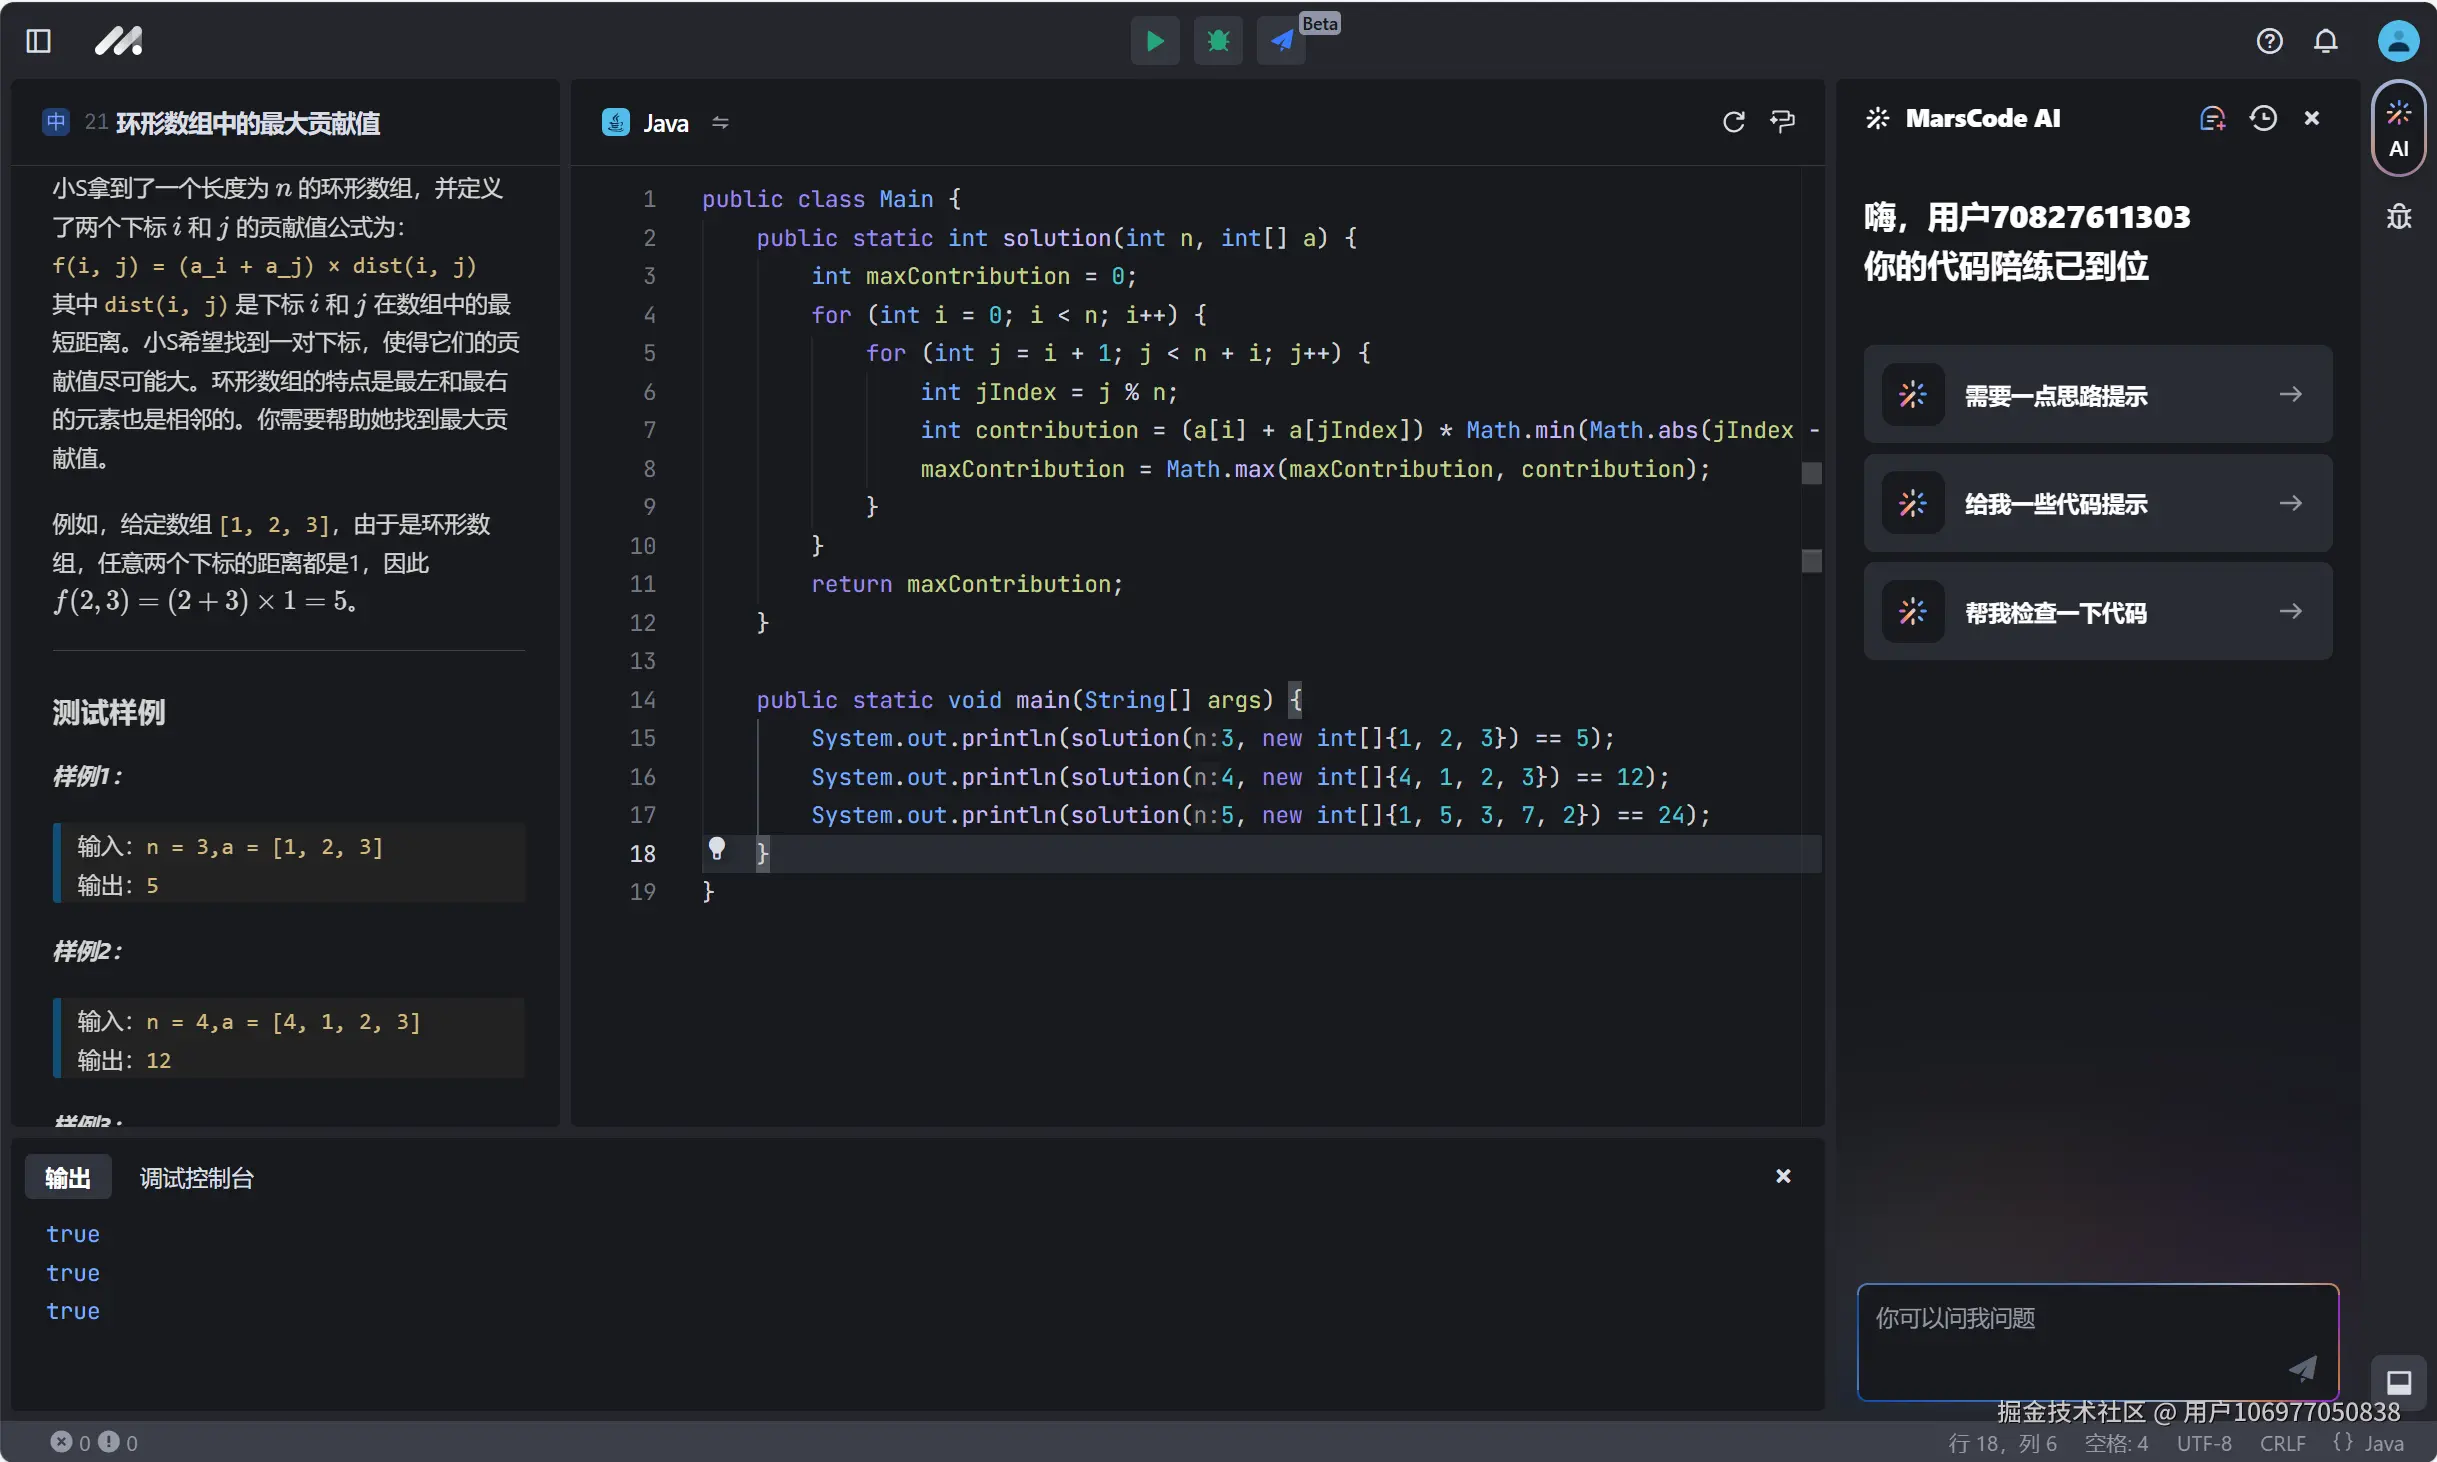Start debugging with the bug icon
Image resolution: width=2437 pixels, height=1462 pixels.
(1217, 41)
